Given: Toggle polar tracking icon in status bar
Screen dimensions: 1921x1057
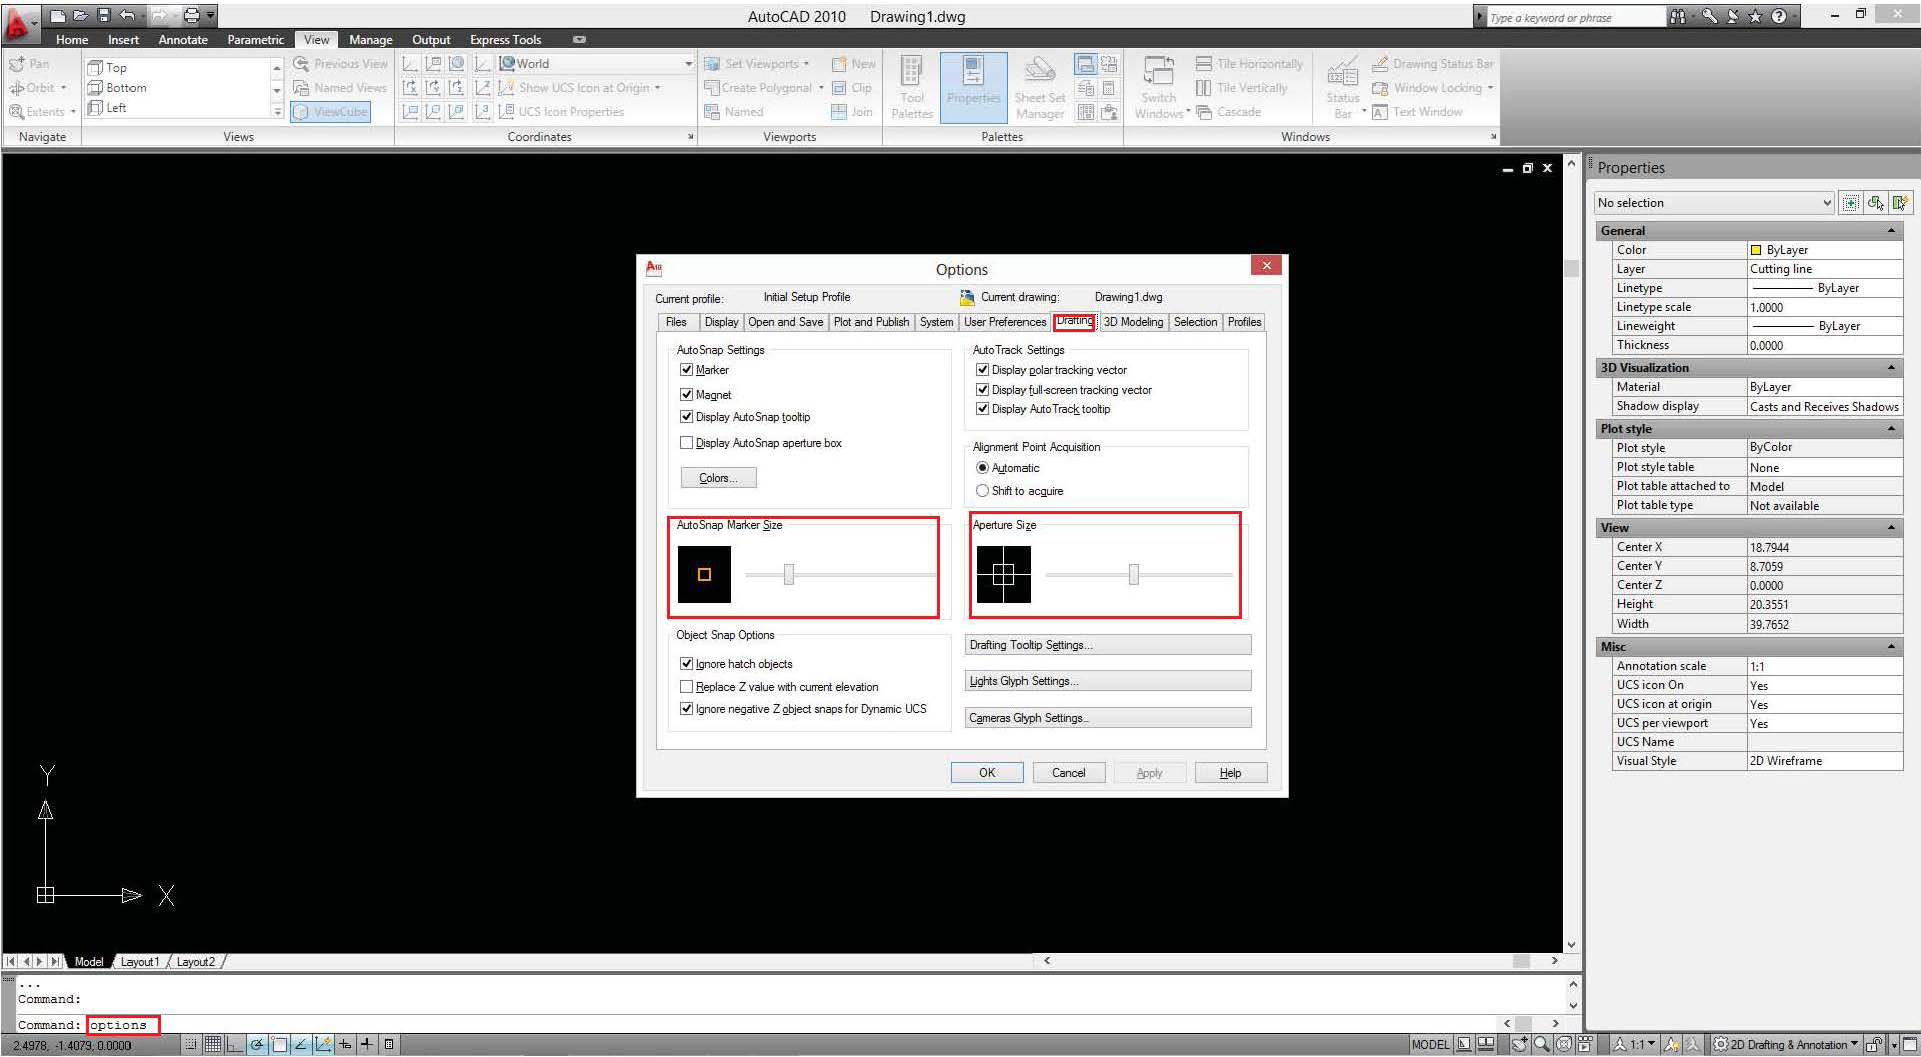Looking at the screenshot, I should pos(257,1045).
